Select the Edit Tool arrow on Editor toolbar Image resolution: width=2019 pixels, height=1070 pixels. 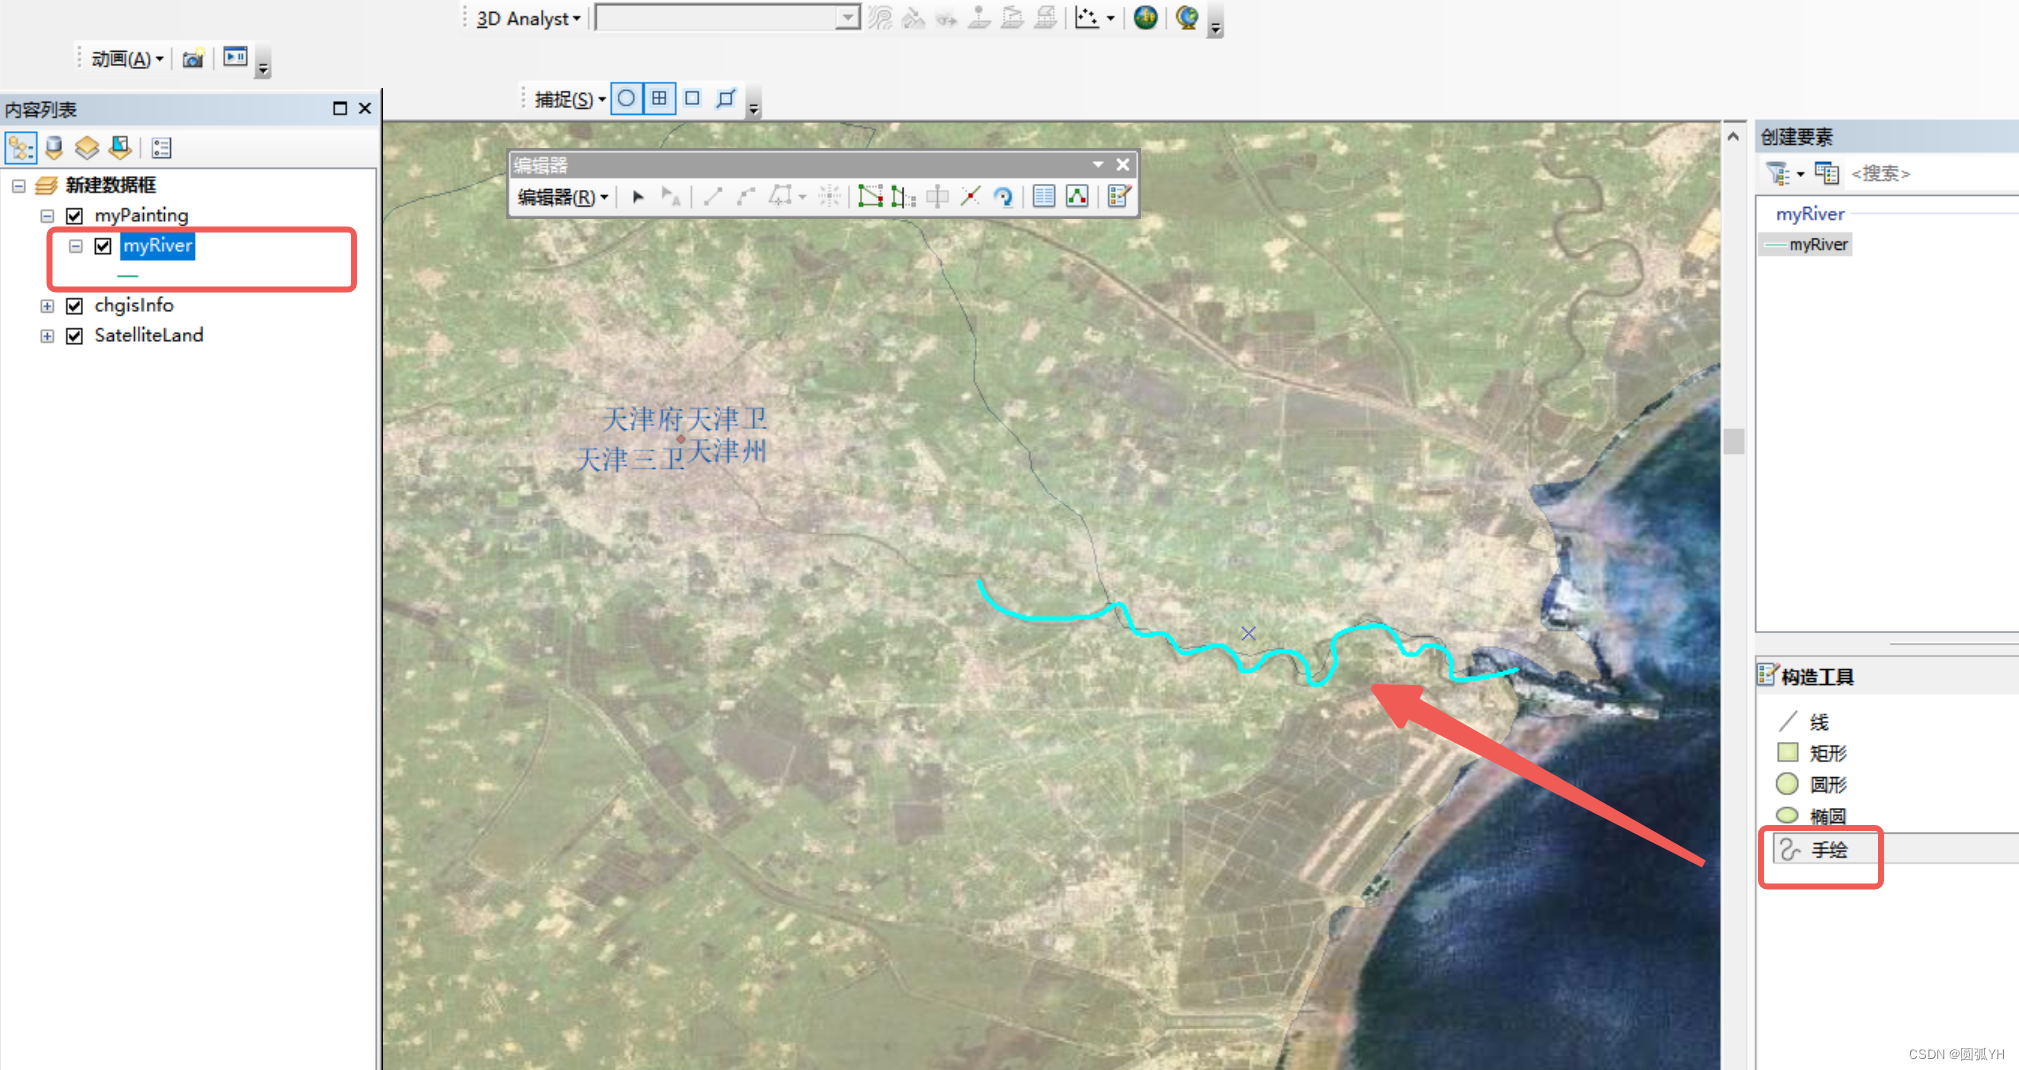click(640, 196)
